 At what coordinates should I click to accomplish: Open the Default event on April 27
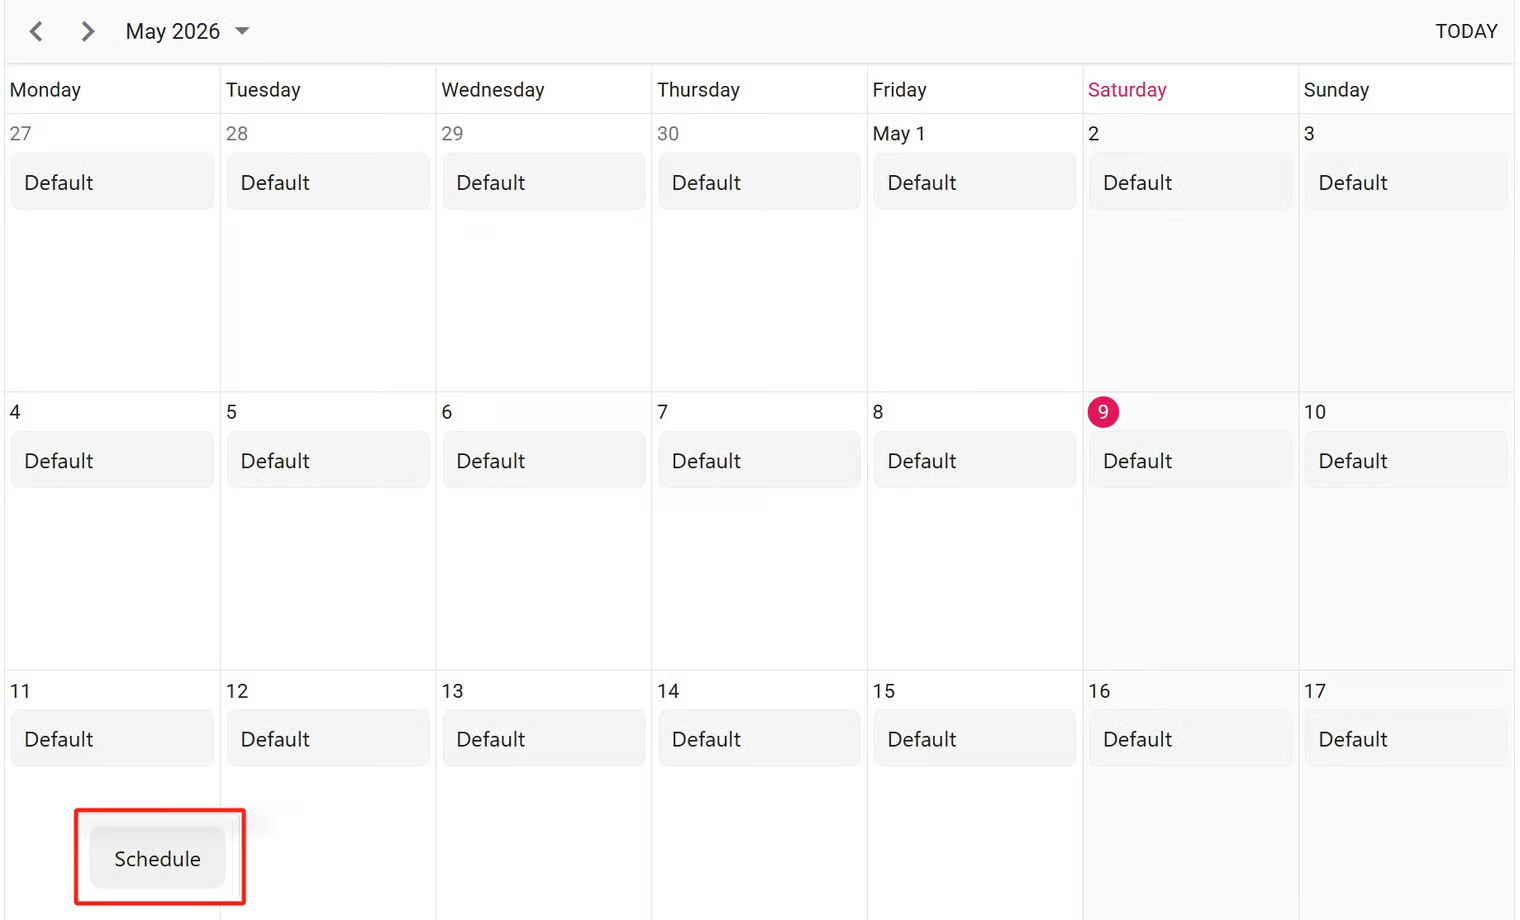112,182
